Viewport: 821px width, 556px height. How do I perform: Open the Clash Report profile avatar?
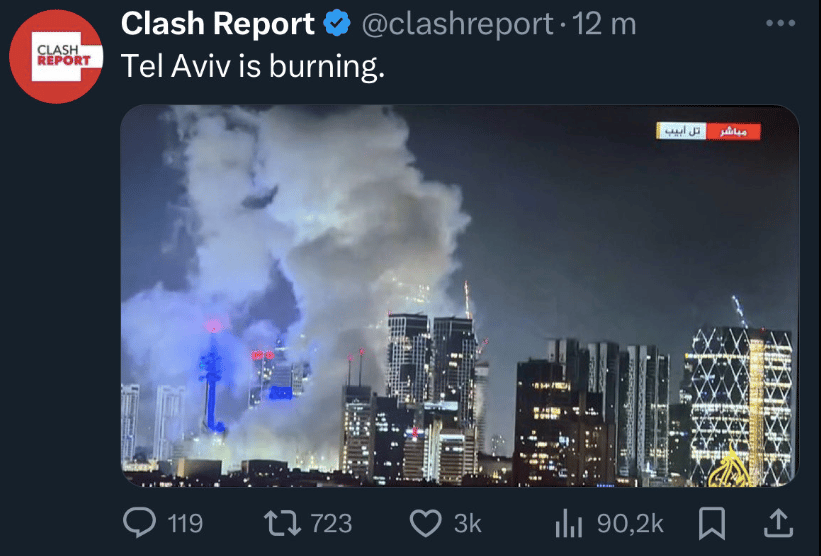click(56, 56)
